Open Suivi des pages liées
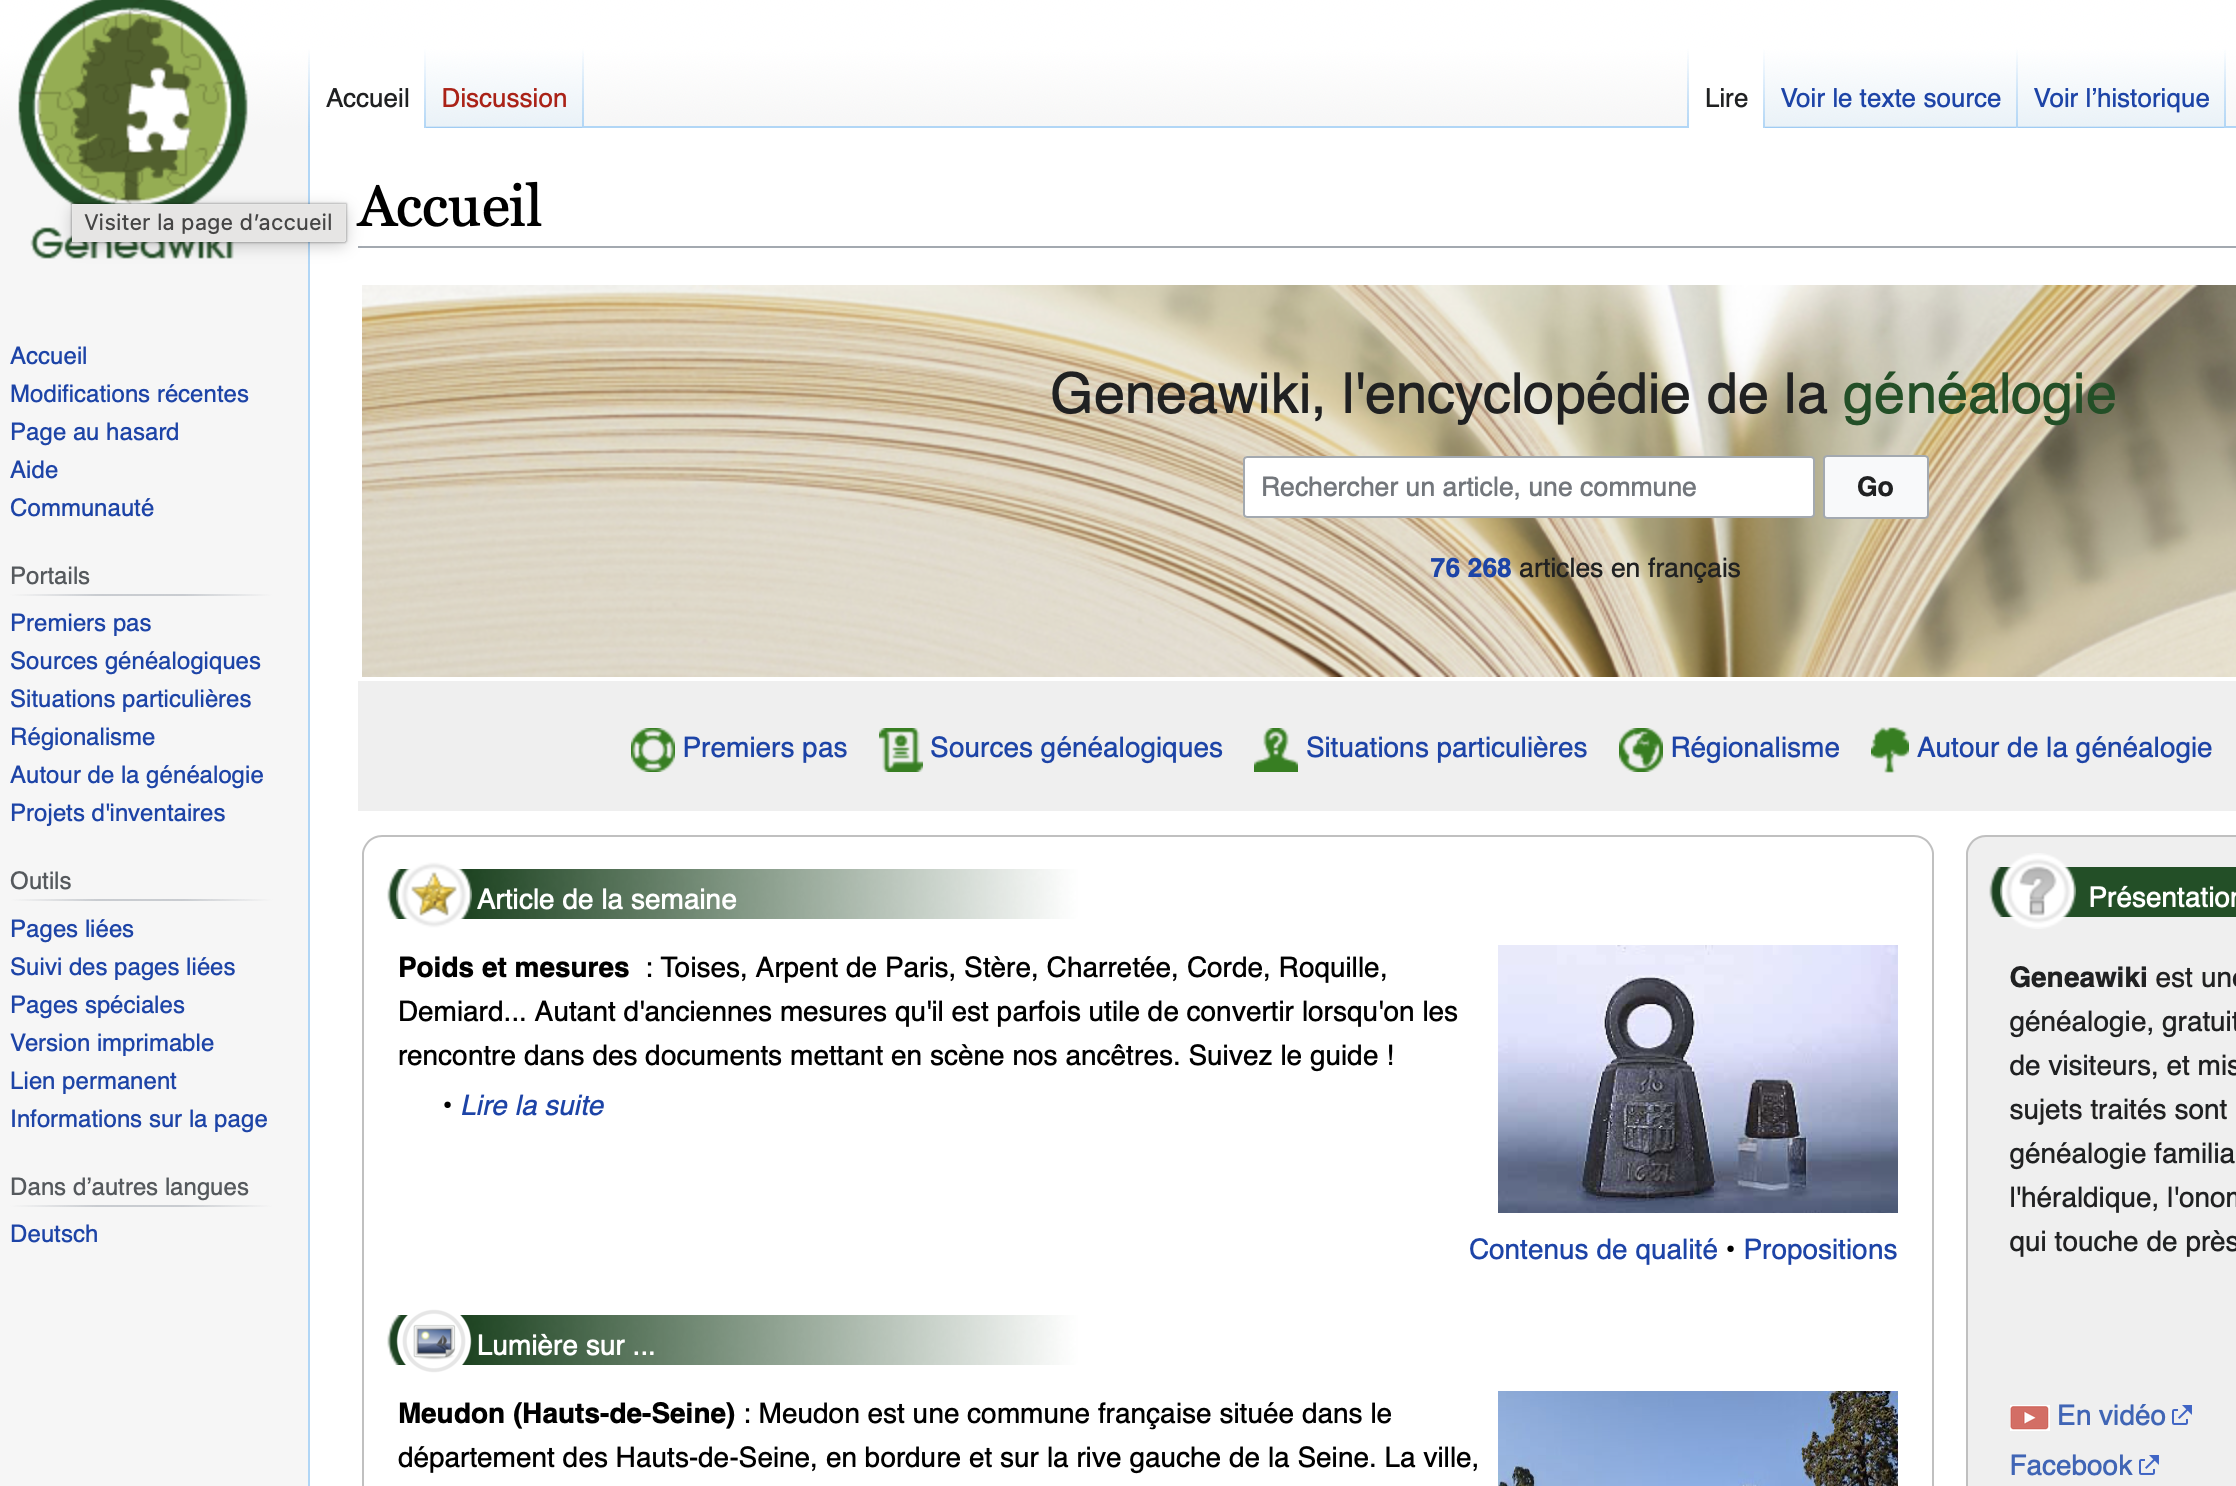Viewport: 2236px width, 1486px height. pos(122,967)
